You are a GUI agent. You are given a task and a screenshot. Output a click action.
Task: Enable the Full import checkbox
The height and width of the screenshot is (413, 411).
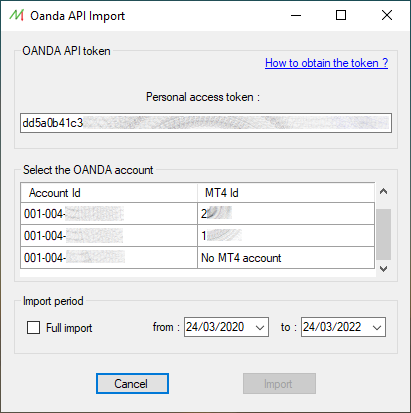coord(33,327)
